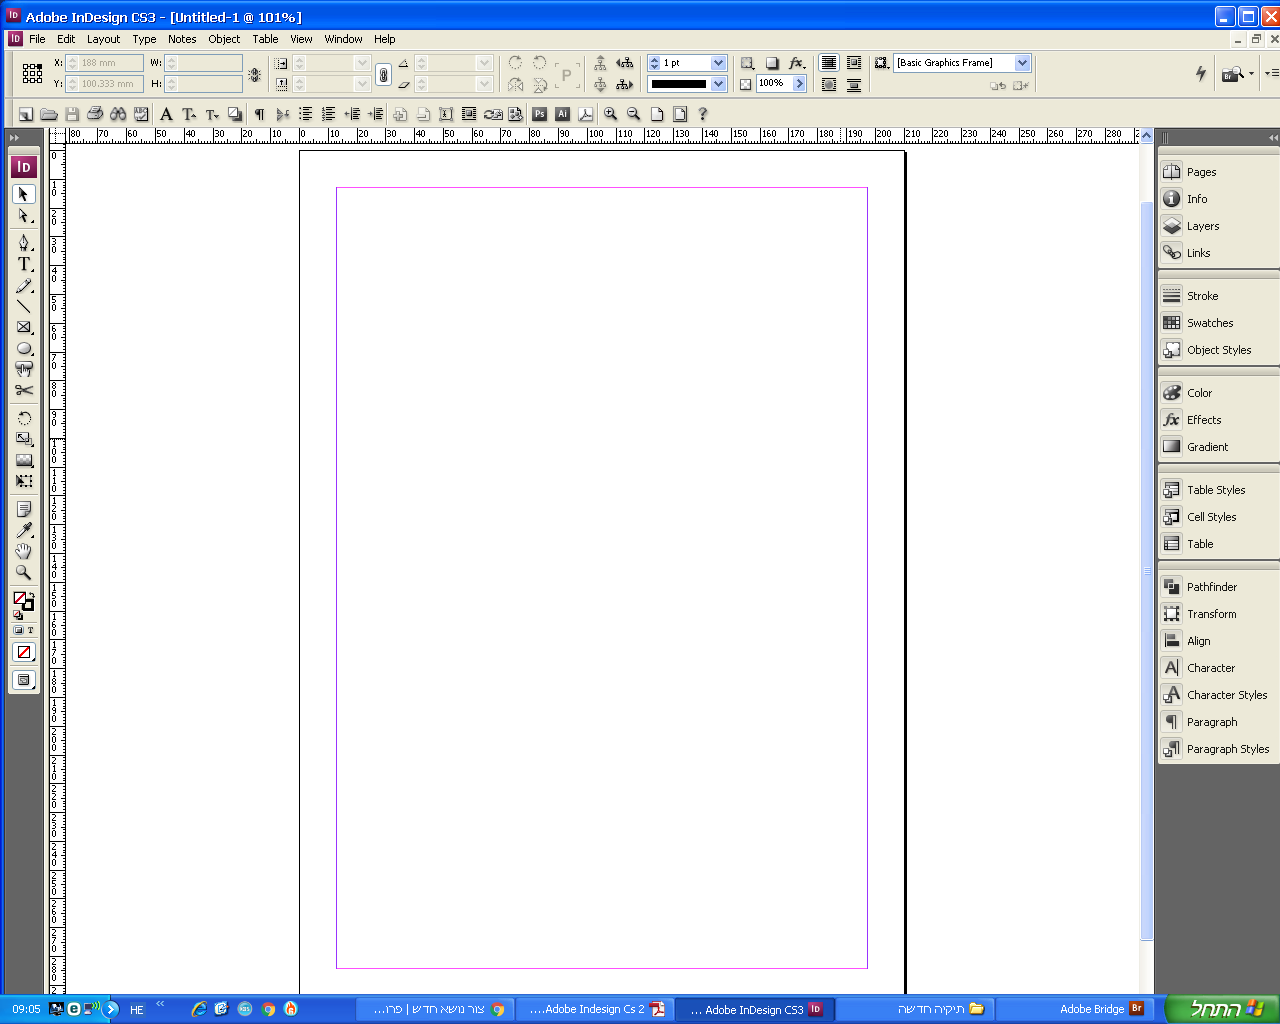
Task: Select the Pencil tool
Action: (x=24, y=286)
